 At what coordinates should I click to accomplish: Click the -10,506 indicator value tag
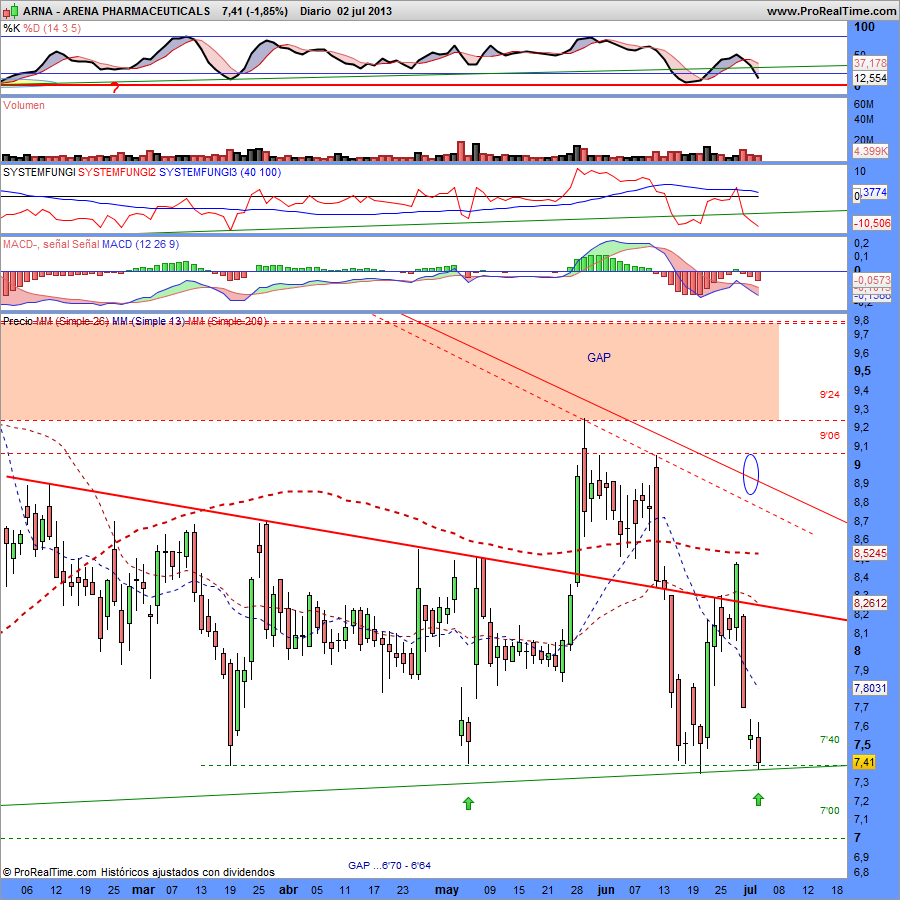coord(871,223)
